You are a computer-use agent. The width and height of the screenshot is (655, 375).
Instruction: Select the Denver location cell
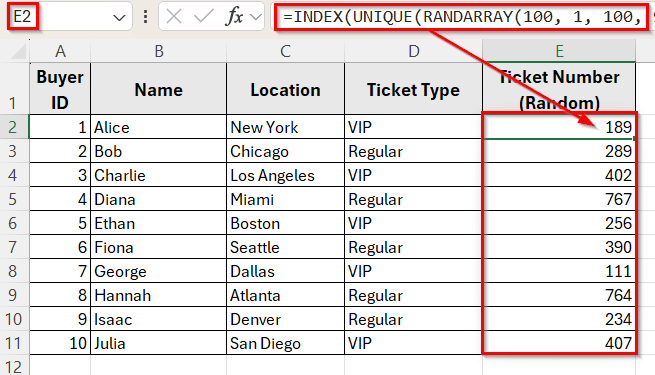click(285, 319)
